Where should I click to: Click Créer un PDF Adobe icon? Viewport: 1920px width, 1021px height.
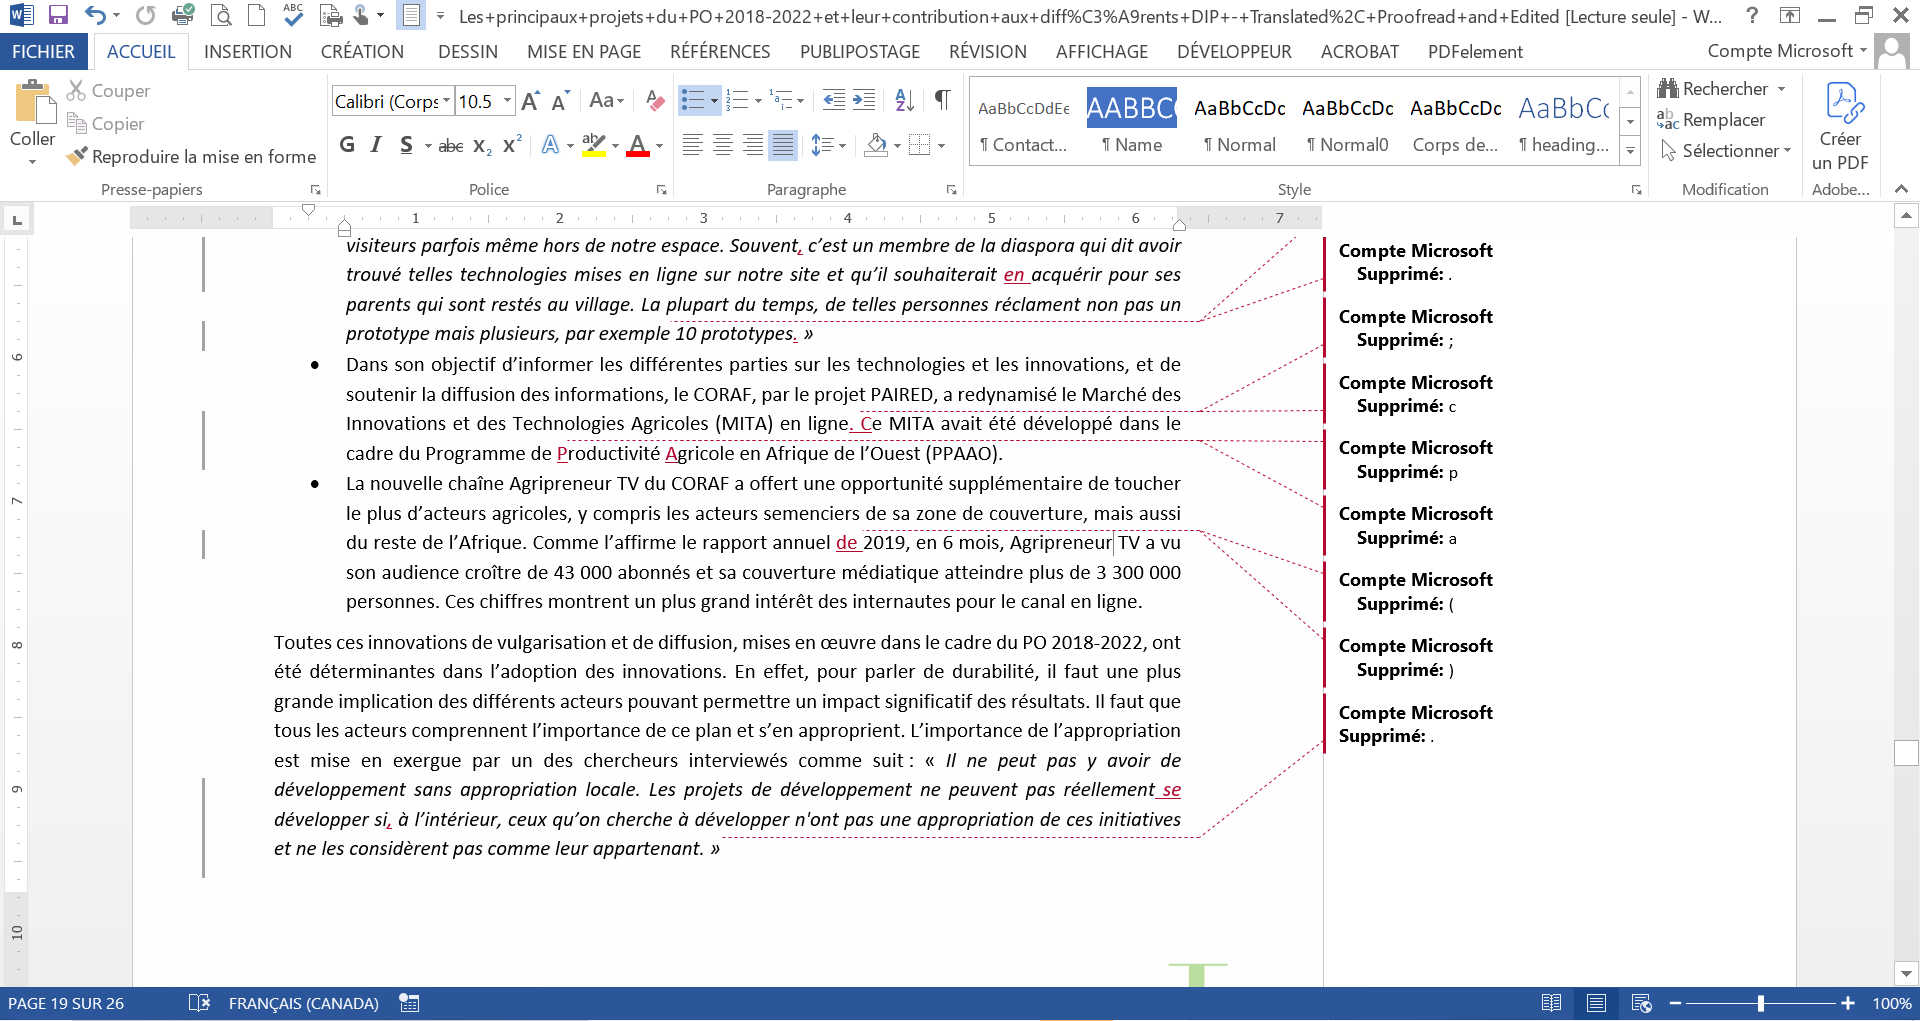[x=1840, y=127]
